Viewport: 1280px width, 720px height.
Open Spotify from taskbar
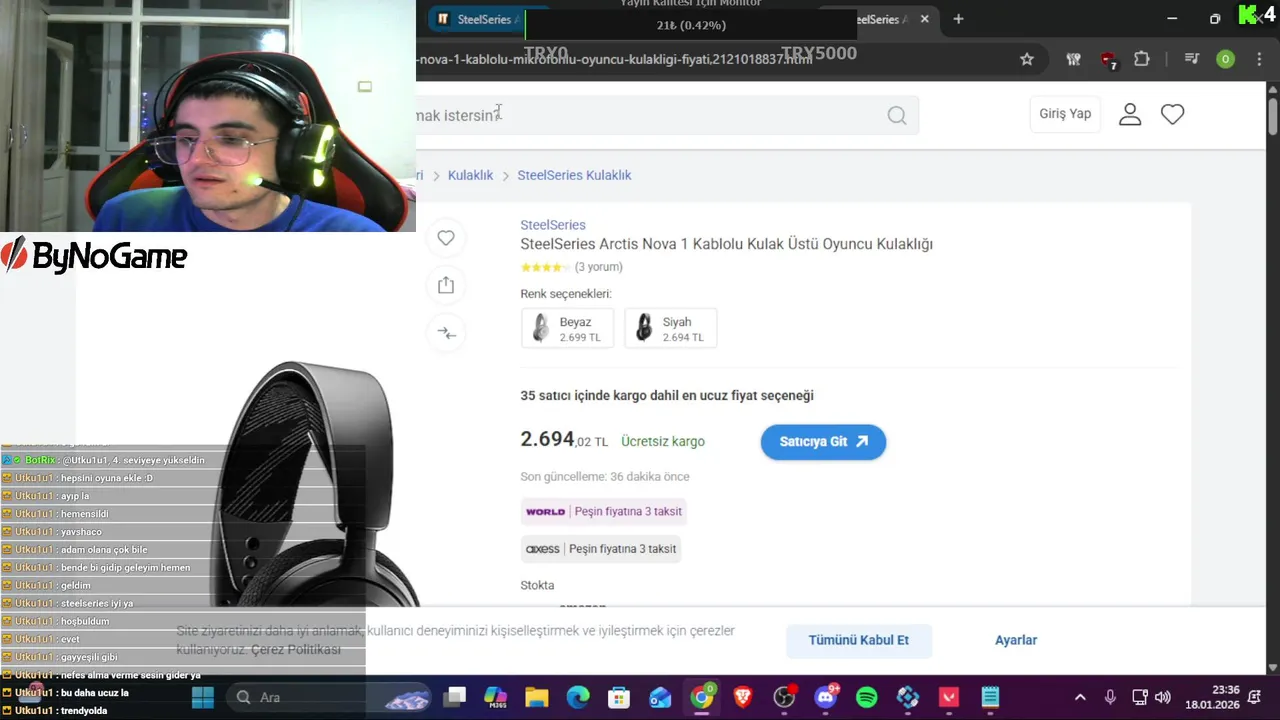tap(867, 697)
